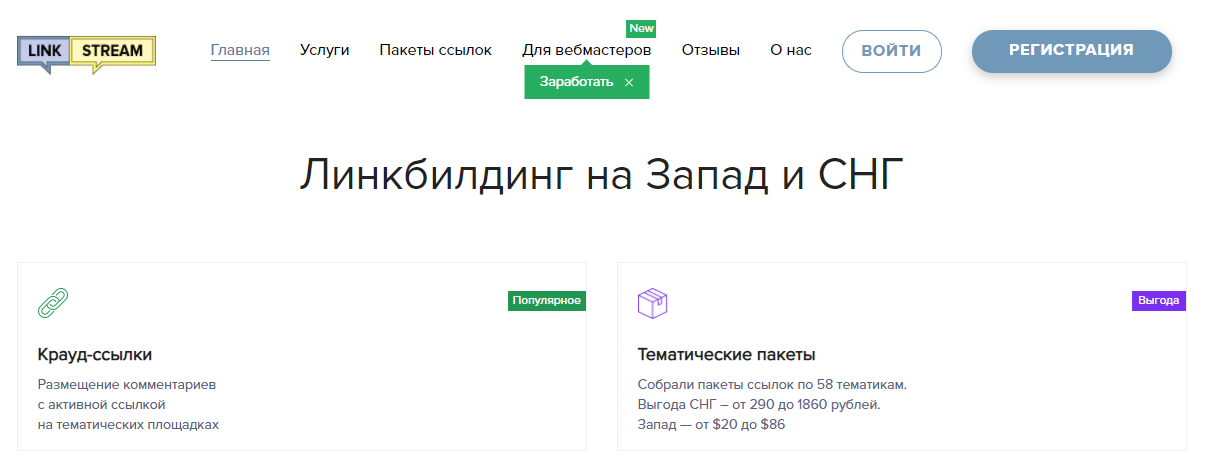Click the LinkStream logo
The height and width of the screenshot is (470, 1217).
pyautogui.click(x=87, y=54)
